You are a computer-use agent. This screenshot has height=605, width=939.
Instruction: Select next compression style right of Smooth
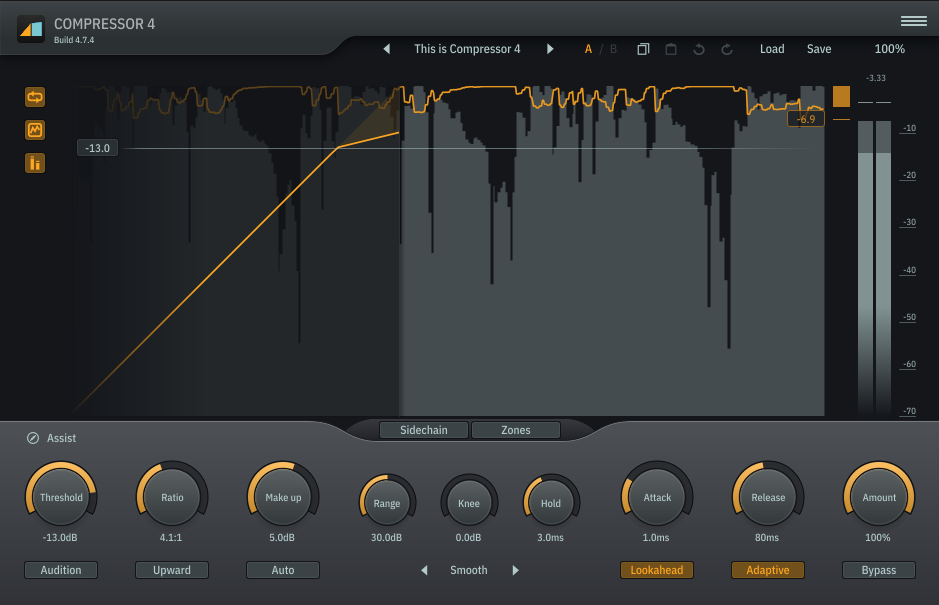coord(516,570)
